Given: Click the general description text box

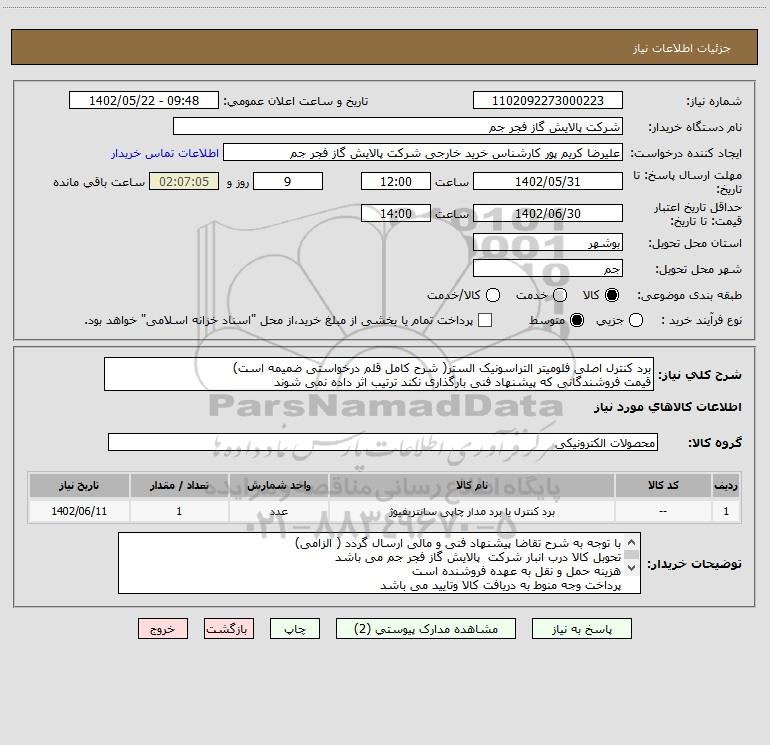Looking at the screenshot, I should [379, 374].
